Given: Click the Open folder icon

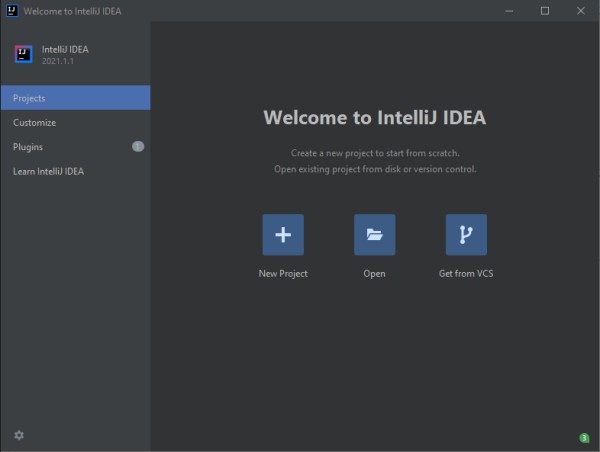Looking at the screenshot, I should pos(375,235).
